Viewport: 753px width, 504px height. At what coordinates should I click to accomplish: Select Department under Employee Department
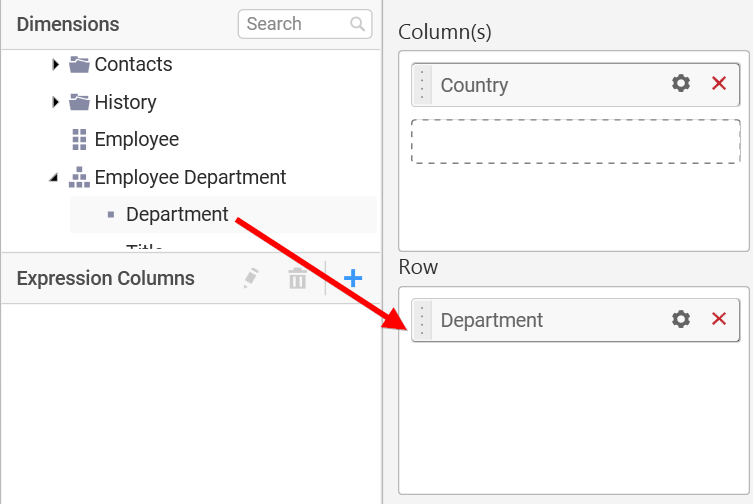point(177,214)
